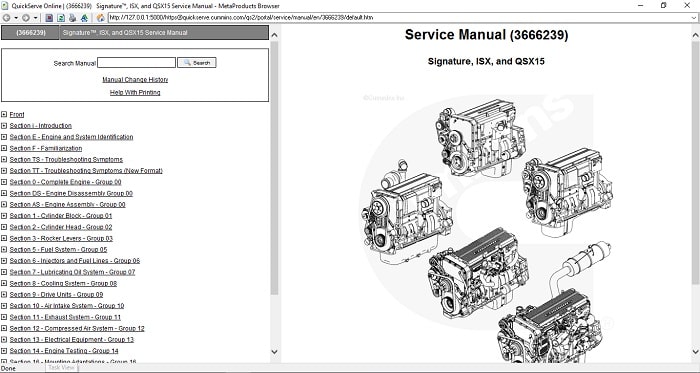The image size is (700, 373).
Task: Click the Refresh page toolbar icon
Action: click(61, 18)
